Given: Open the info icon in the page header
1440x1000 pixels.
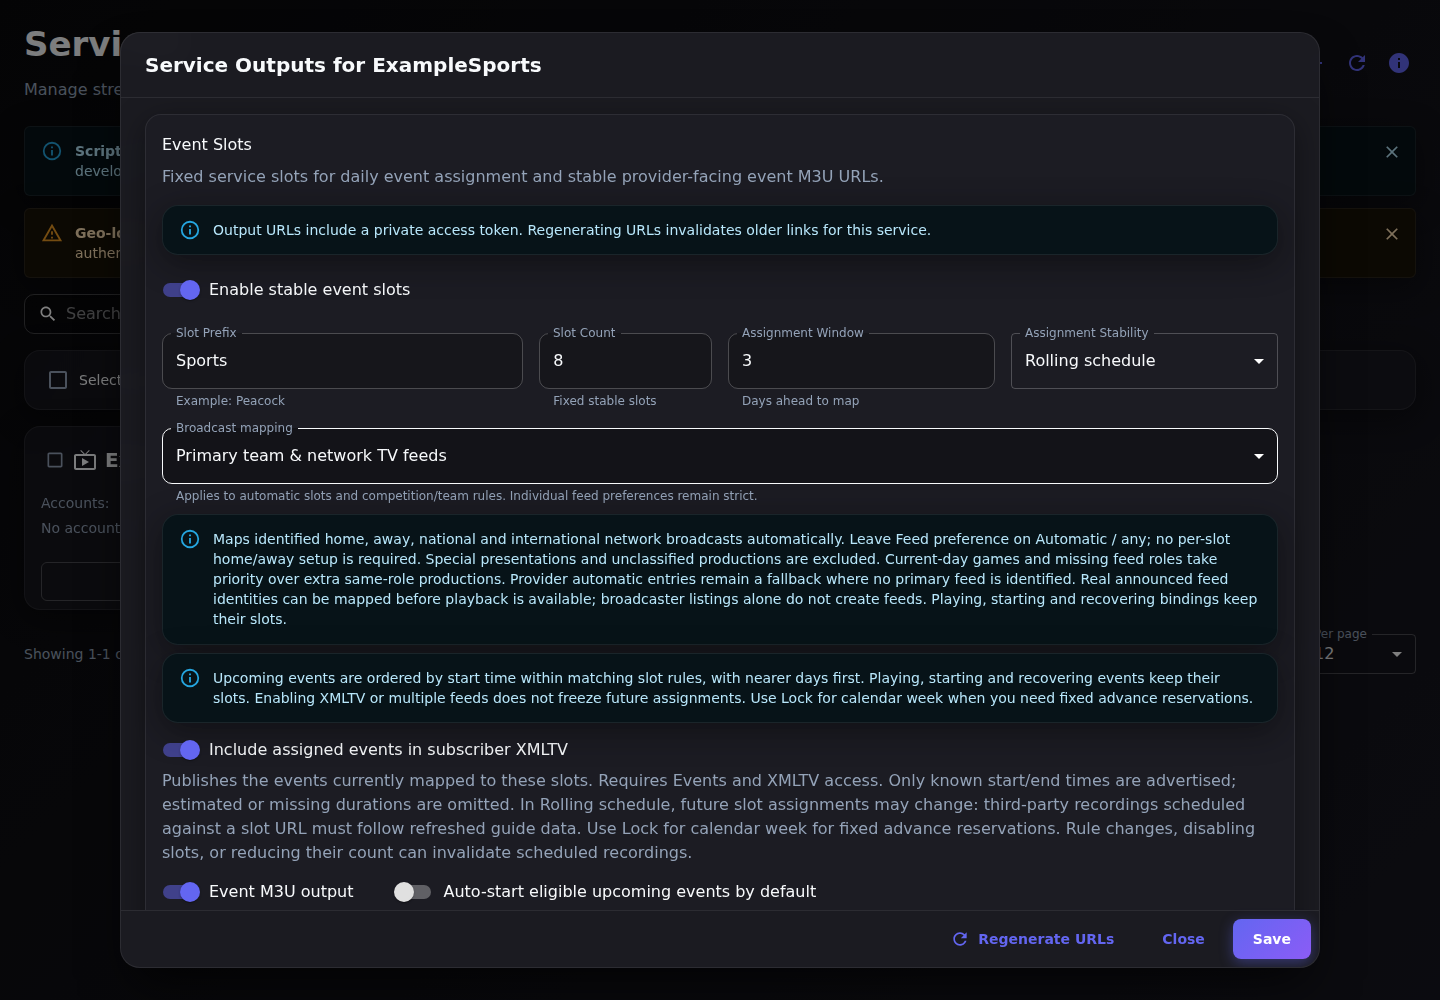Looking at the screenshot, I should point(1399,63).
